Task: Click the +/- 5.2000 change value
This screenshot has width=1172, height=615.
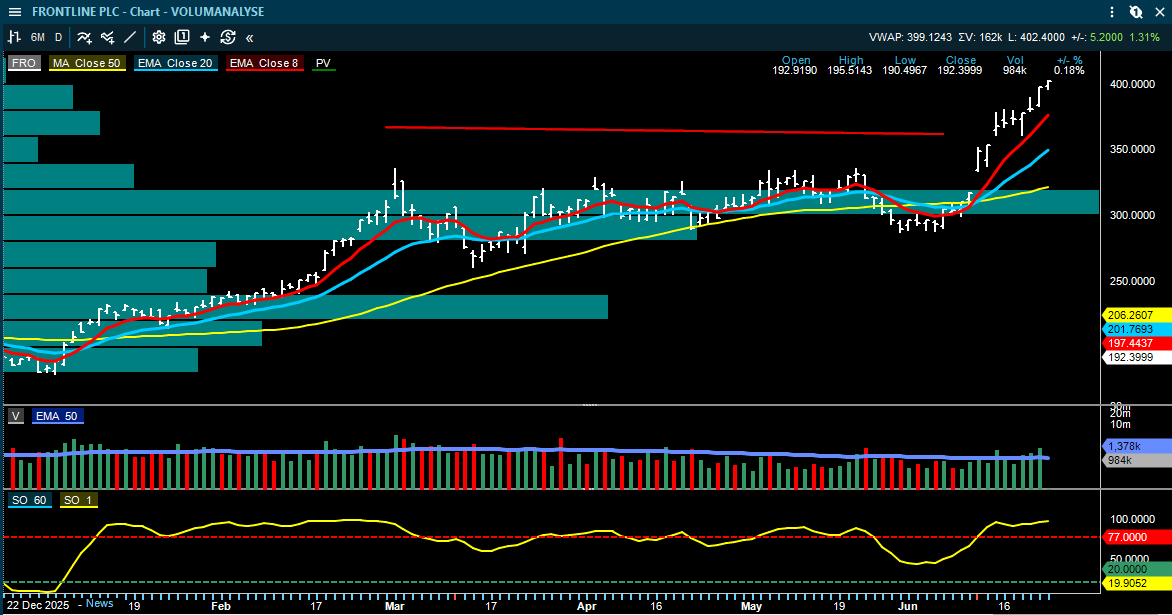Action: point(1097,37)
